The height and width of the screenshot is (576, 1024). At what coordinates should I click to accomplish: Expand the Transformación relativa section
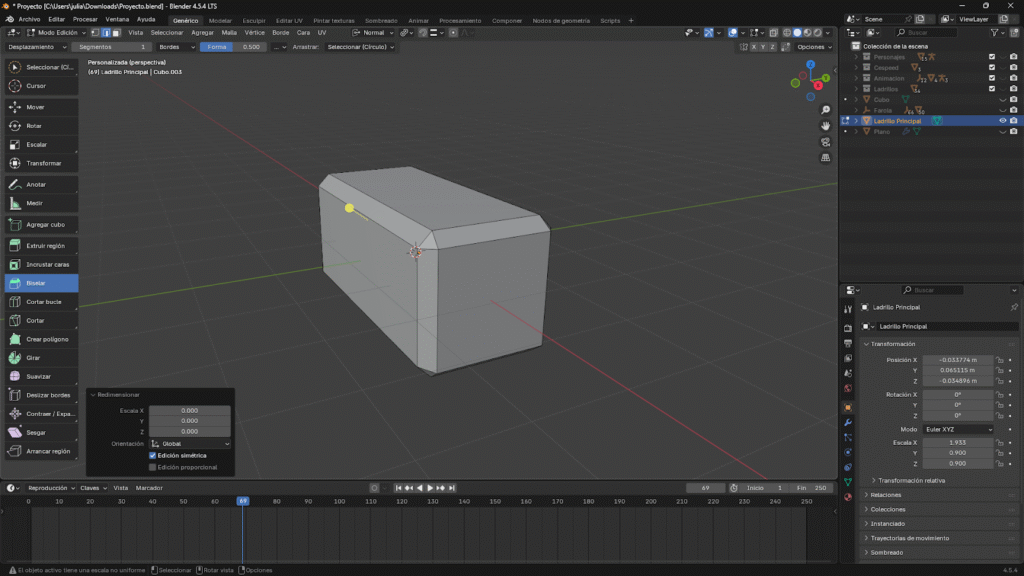coord(910,480)
